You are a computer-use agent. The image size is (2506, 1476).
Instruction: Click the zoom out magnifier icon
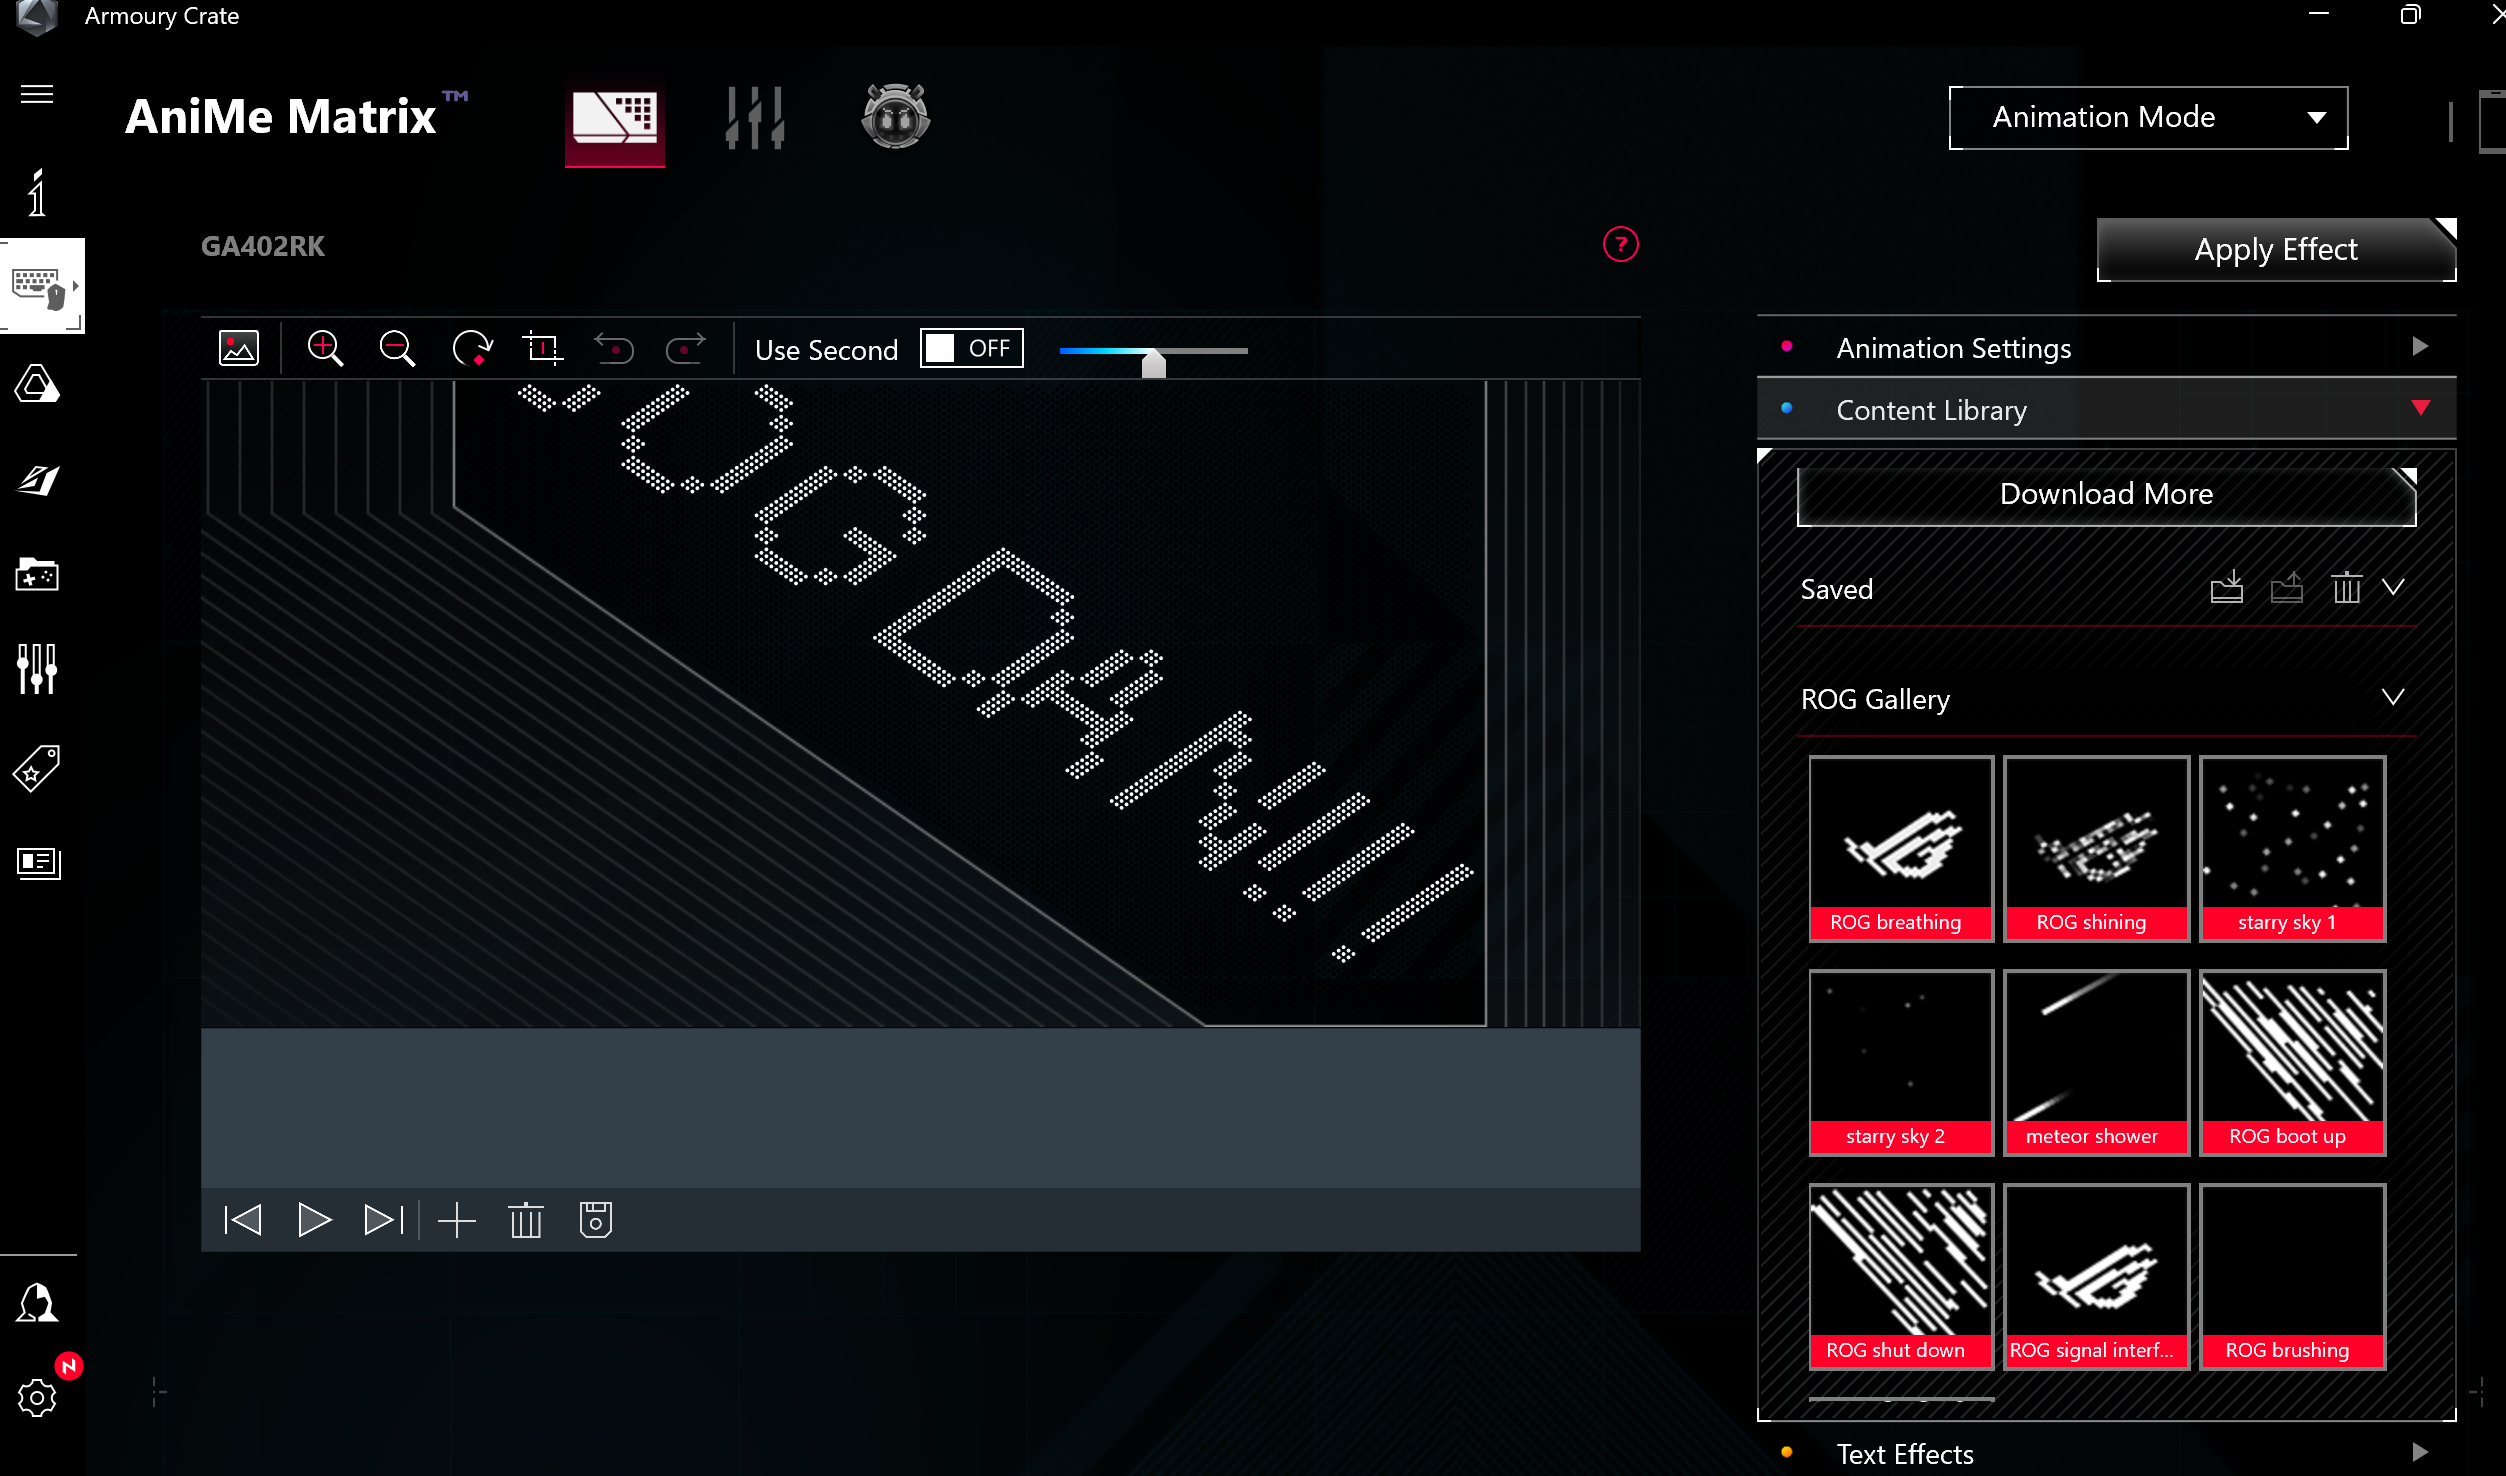pos(397,348)
